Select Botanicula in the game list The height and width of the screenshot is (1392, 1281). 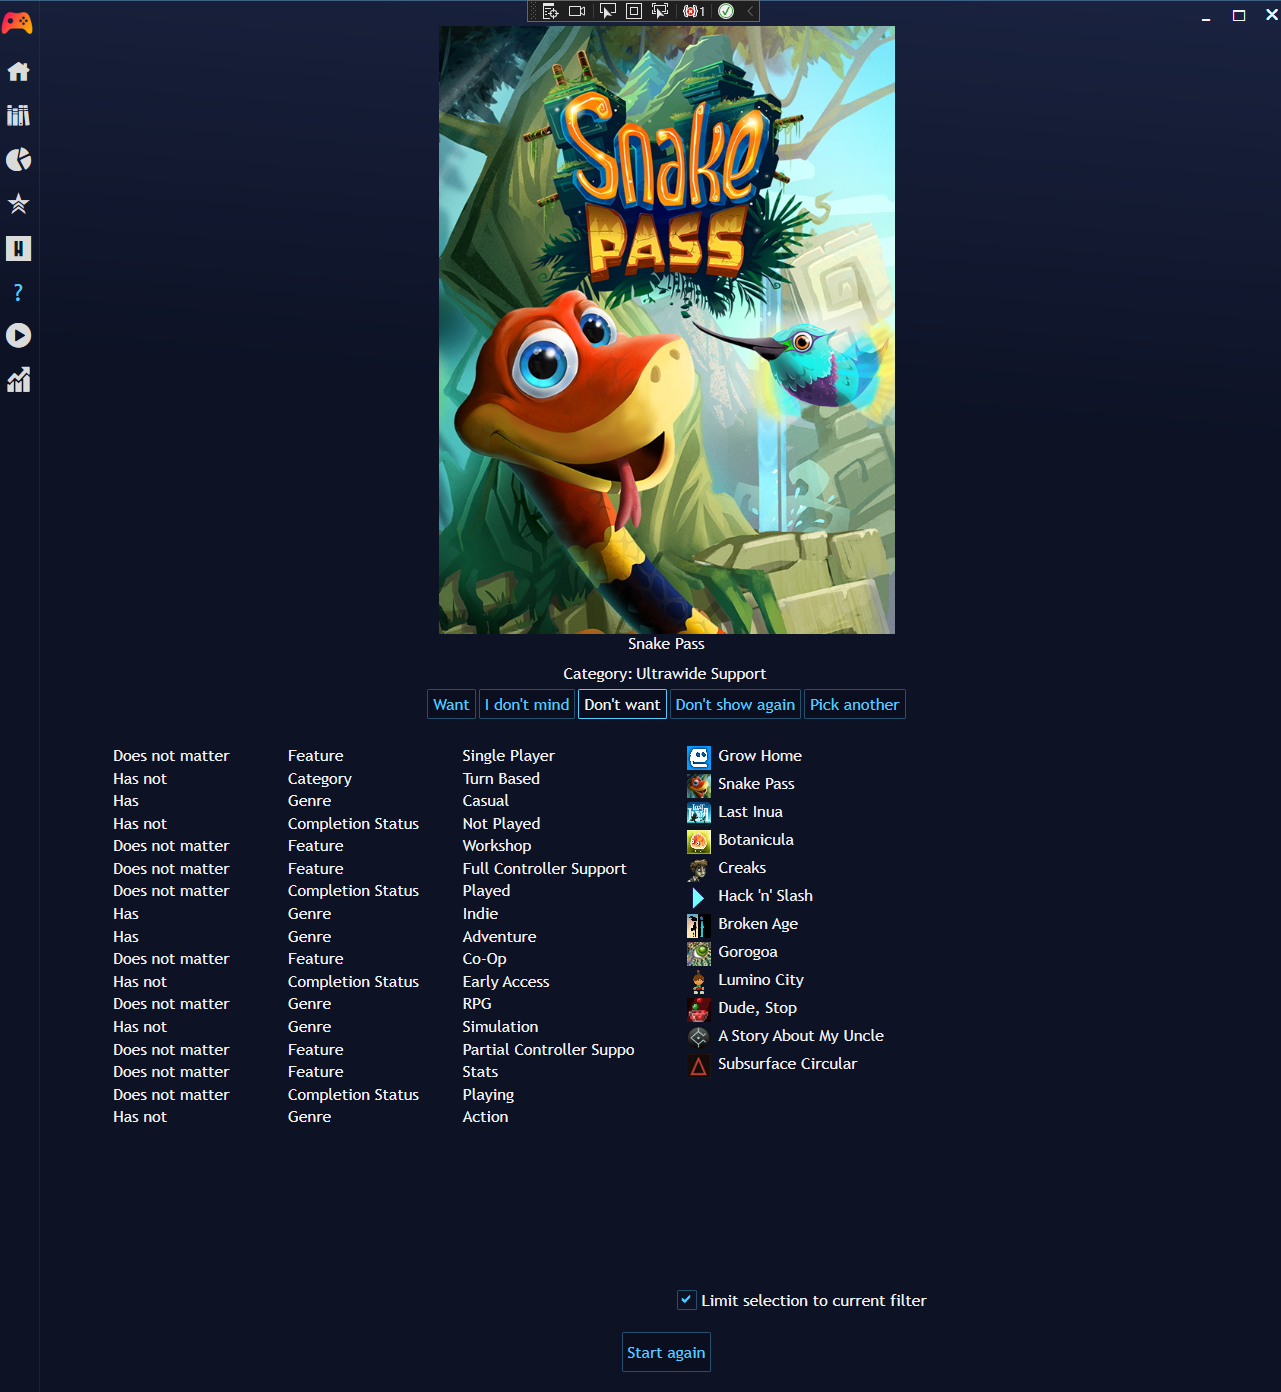(x=756, y=840)
